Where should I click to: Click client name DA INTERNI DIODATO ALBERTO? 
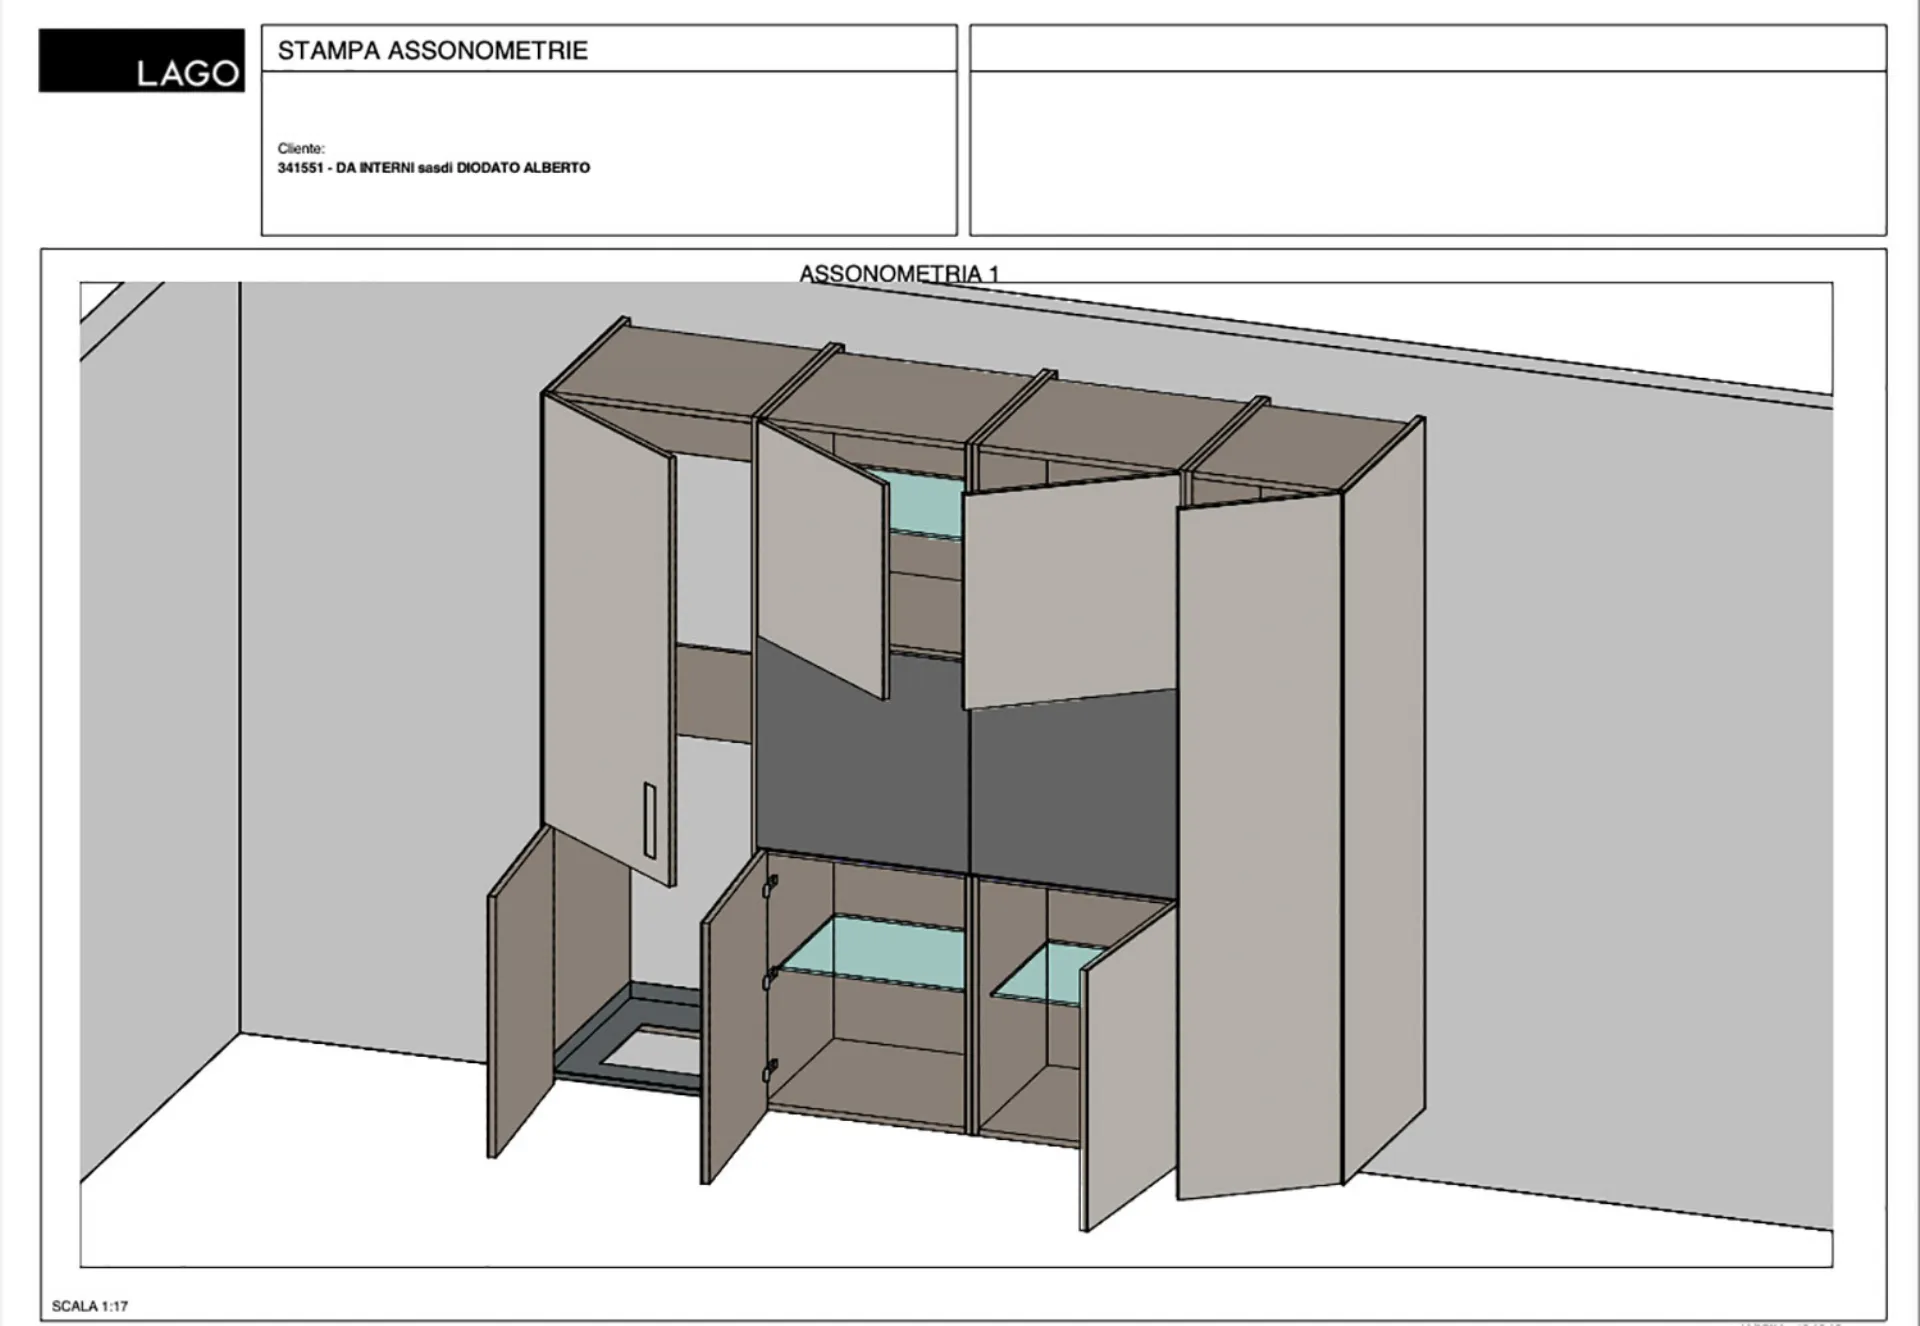coord(433,168)
